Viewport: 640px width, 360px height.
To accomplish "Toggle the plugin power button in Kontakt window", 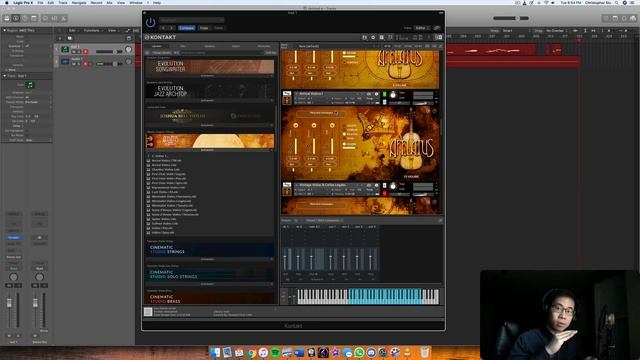I will (150, 22).
